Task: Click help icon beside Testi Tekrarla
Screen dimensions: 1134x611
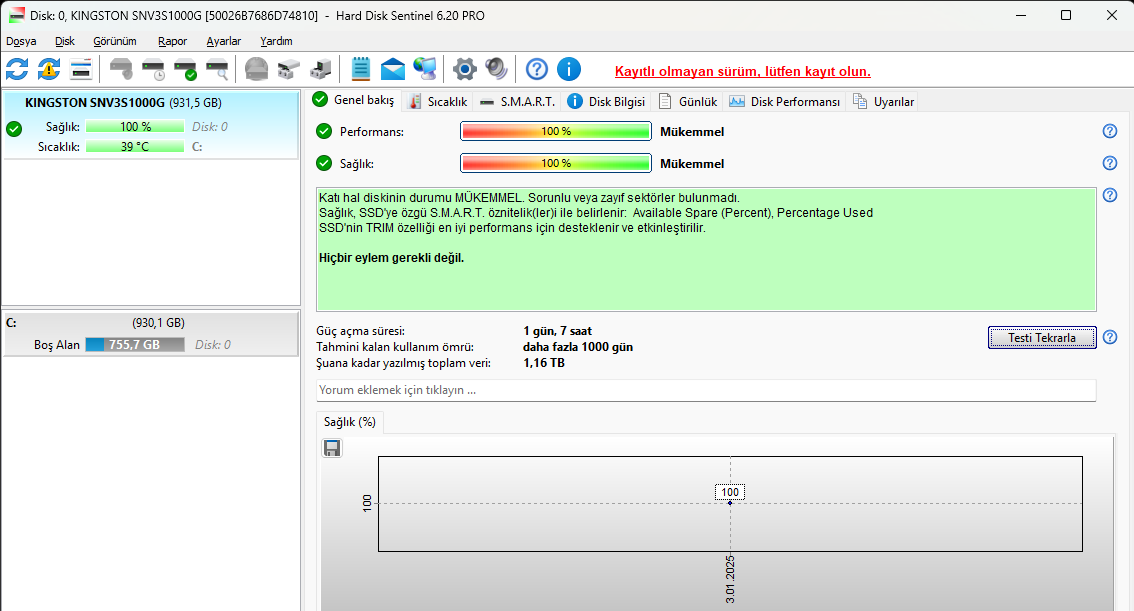Action: pos(1109,337)
